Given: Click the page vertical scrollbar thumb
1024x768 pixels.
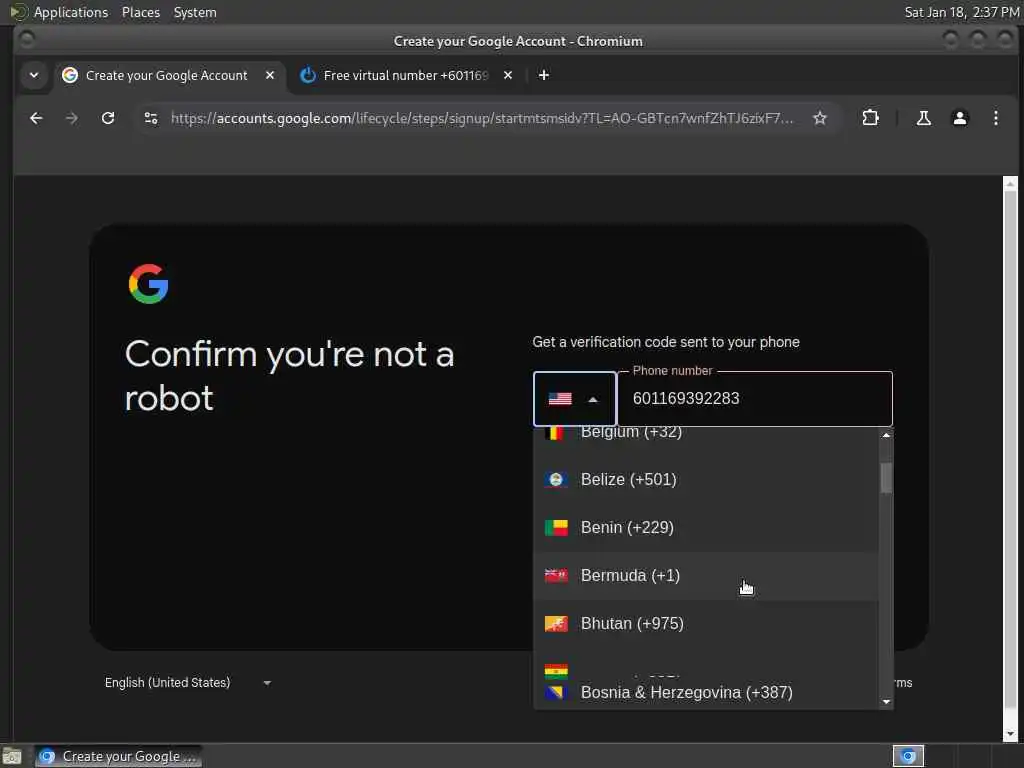Looking at the screenshot, I should point(1010,451).
